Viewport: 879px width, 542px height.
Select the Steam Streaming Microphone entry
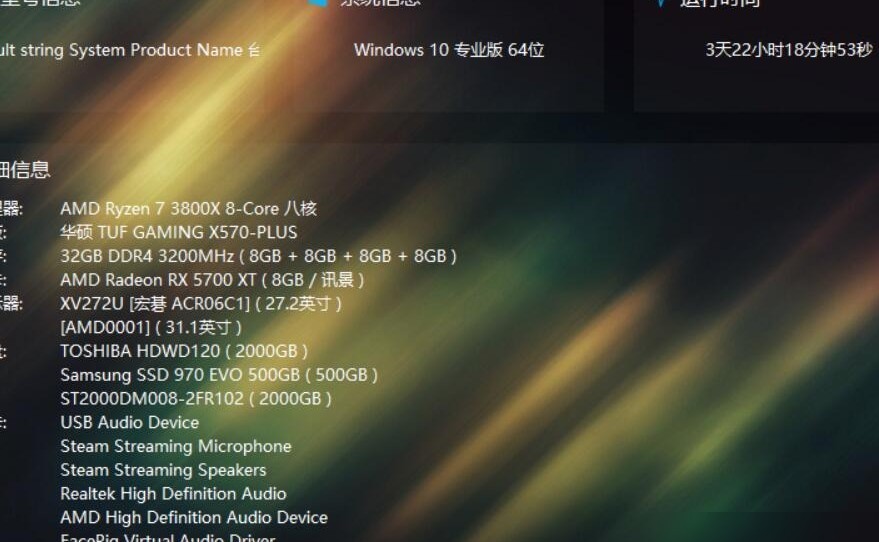point(176,446)
